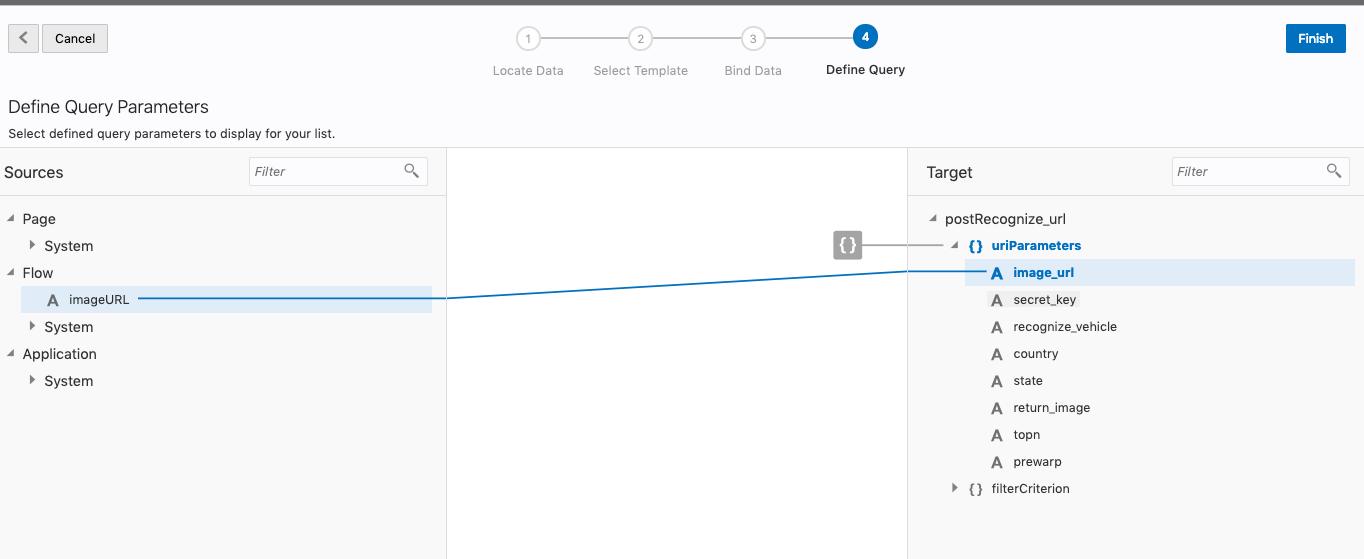The image size is (1364, 559).
Task: Select the return_image target parameter
Action: pyautogui.click(x=1051, y=408)
